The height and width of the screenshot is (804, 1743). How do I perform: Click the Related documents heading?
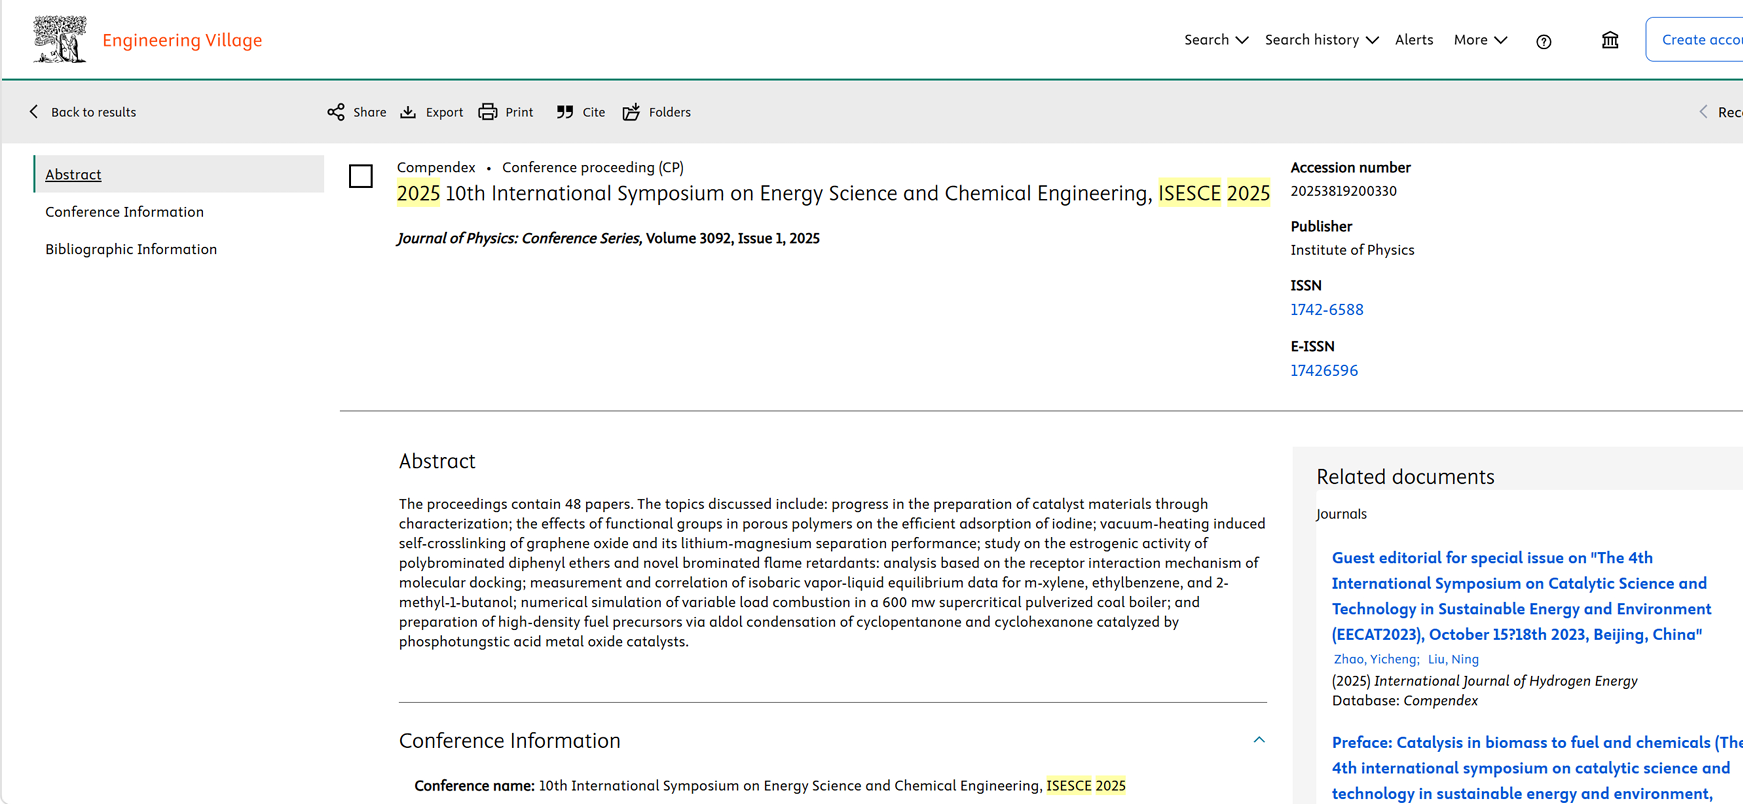coord(1405,477)
